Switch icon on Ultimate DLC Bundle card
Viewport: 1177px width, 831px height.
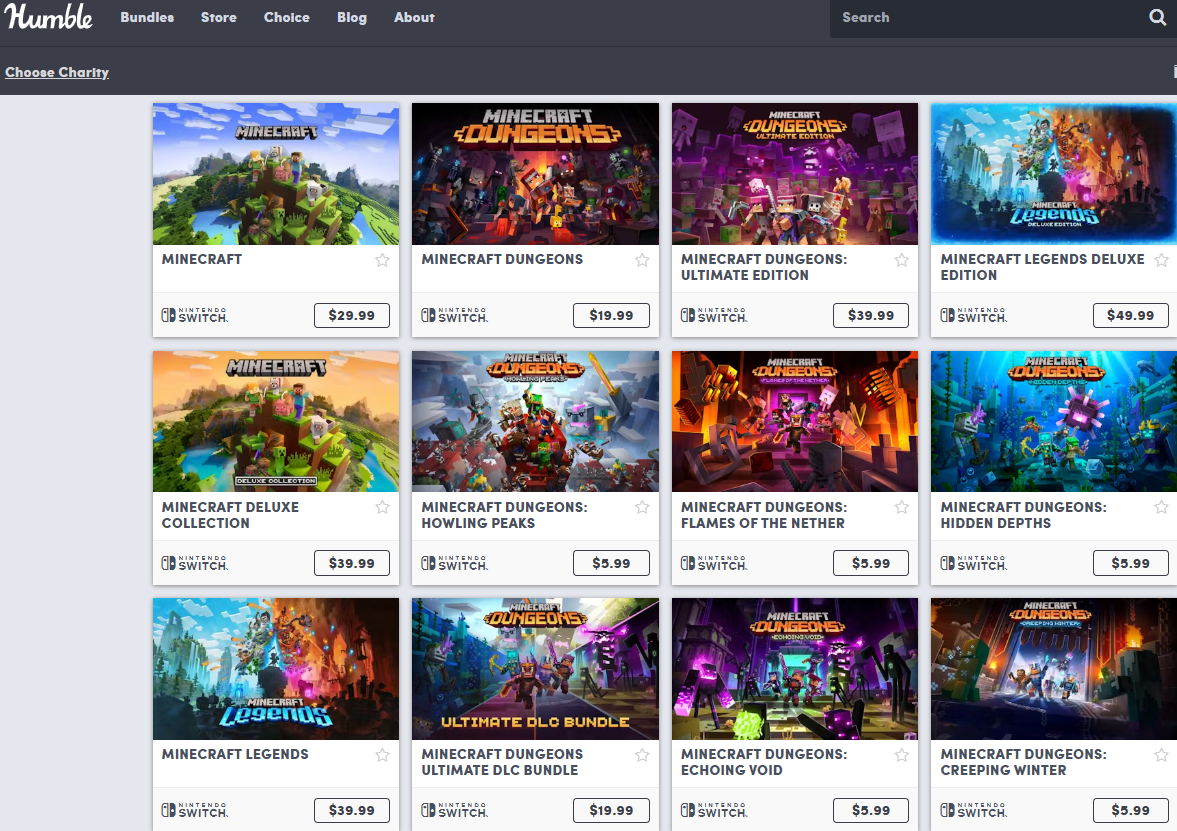pos(454,810)
